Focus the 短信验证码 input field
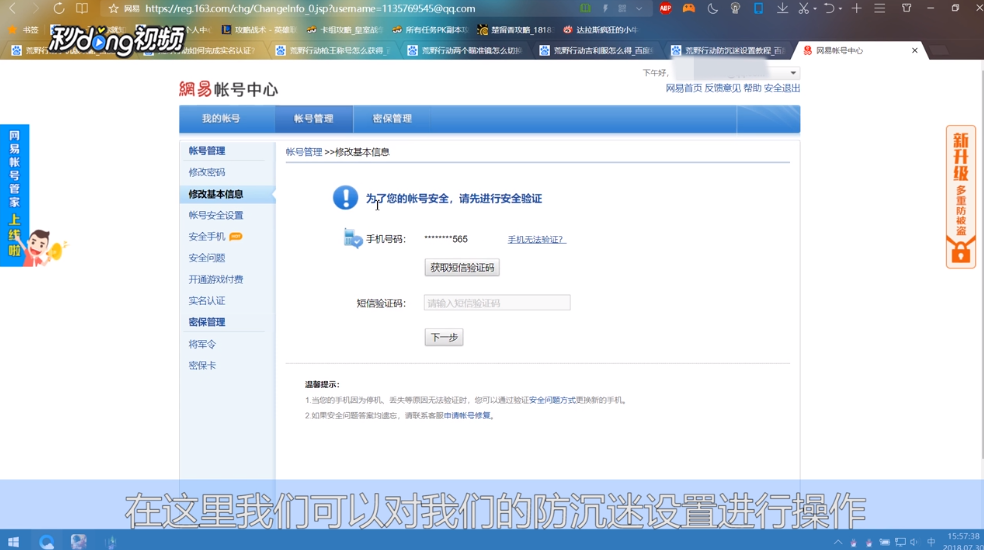The height and width of the screenshot is (550, 984). click(497, 303)
